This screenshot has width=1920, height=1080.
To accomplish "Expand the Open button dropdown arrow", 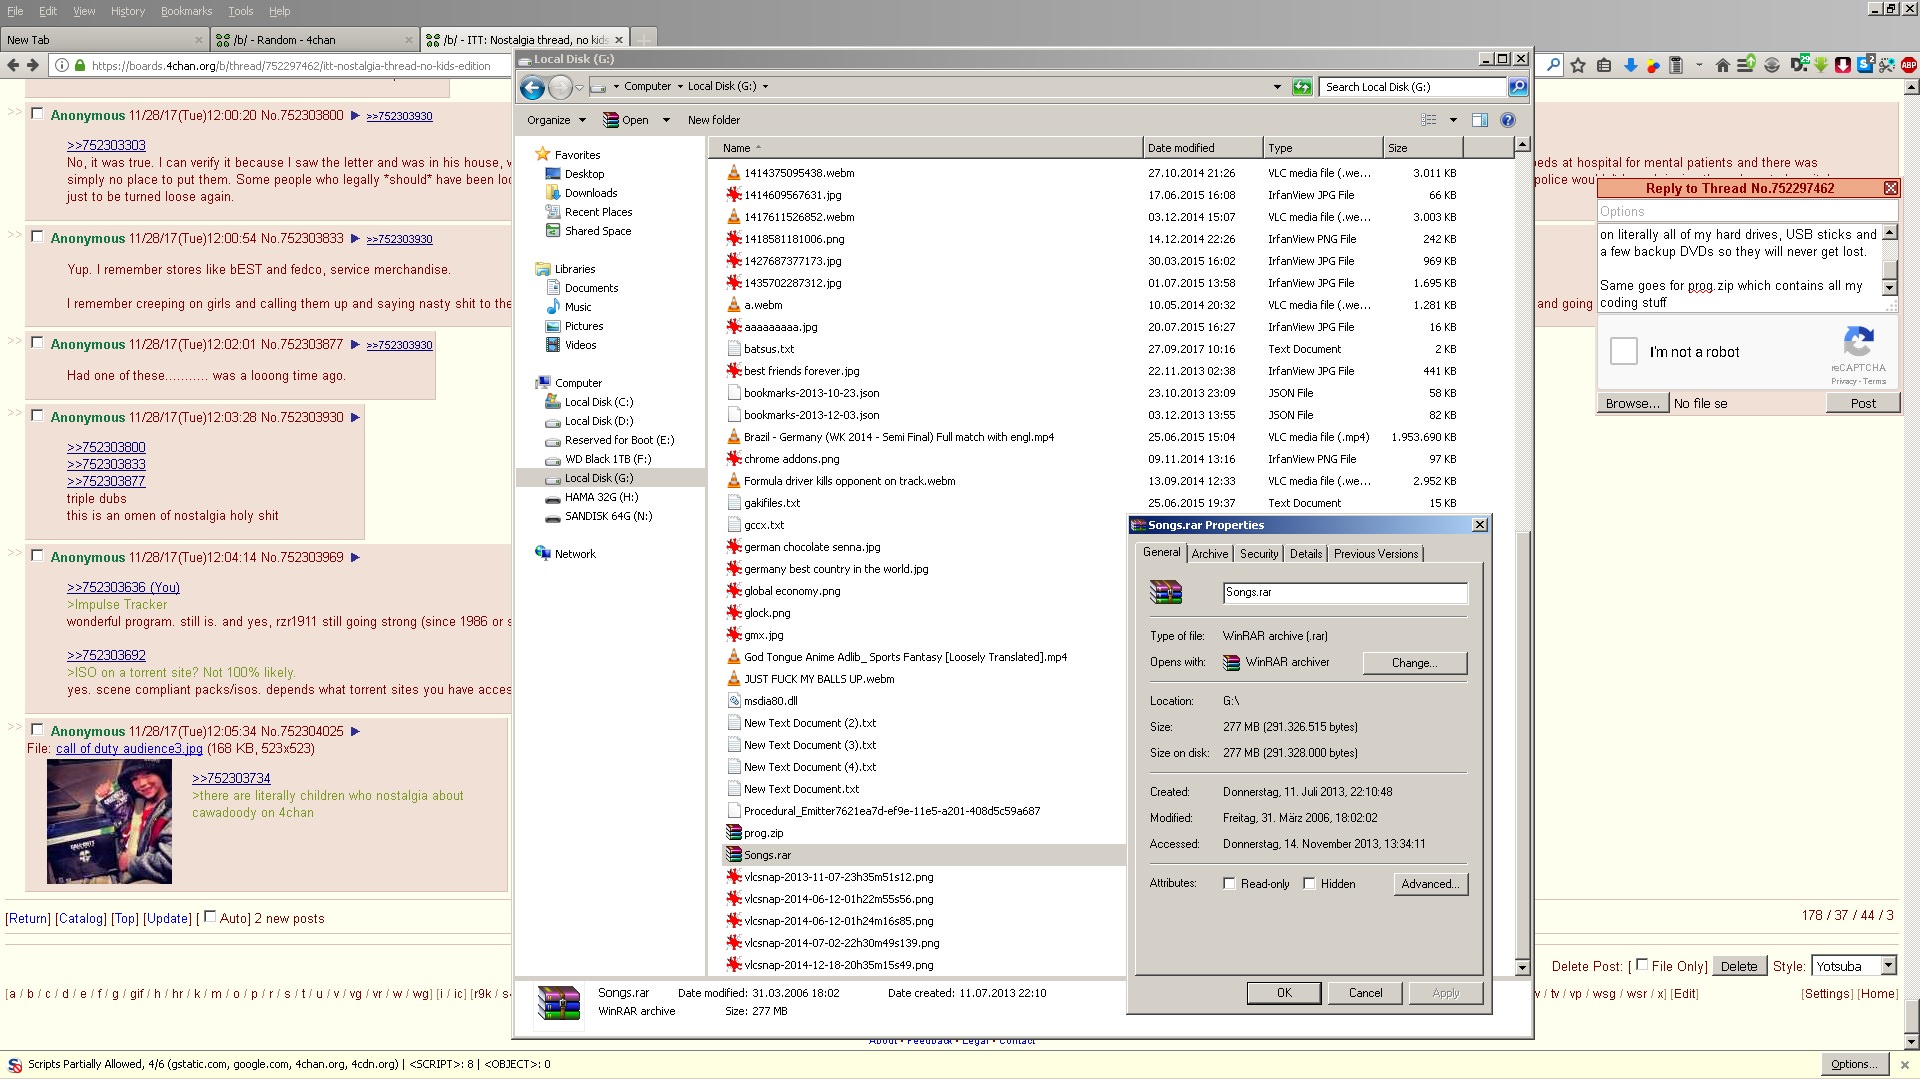I will [x=666, y=120].
